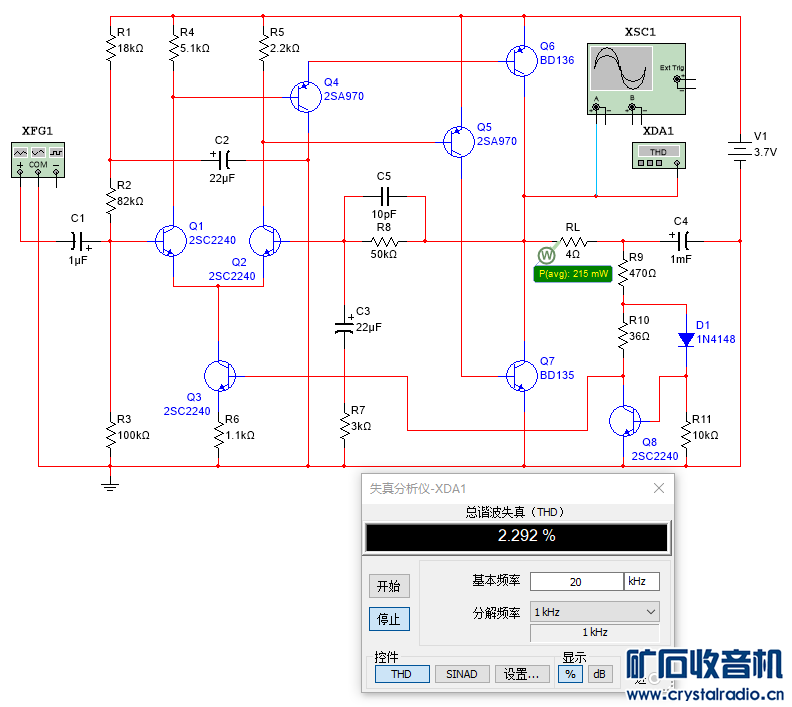Select the Q7 BD135 power transistor
Screen dimensions: 792x707
coord(522,376)
